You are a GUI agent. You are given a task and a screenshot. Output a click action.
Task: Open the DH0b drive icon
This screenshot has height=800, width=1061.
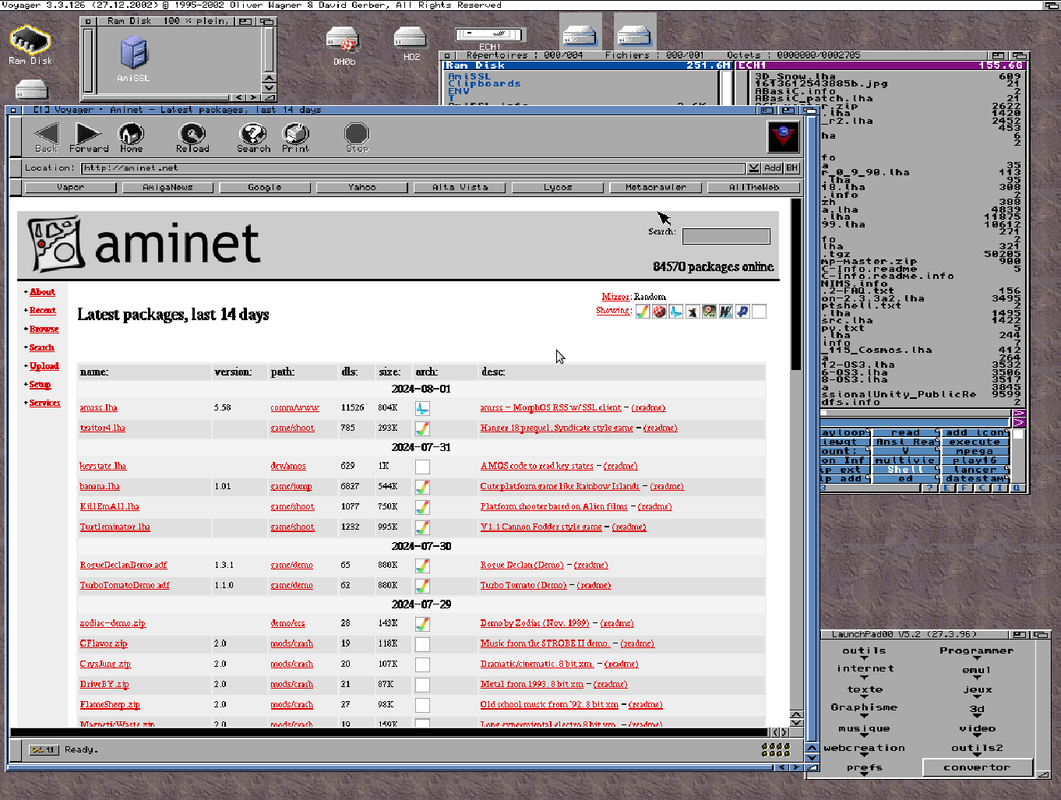(x=344, y=46)
